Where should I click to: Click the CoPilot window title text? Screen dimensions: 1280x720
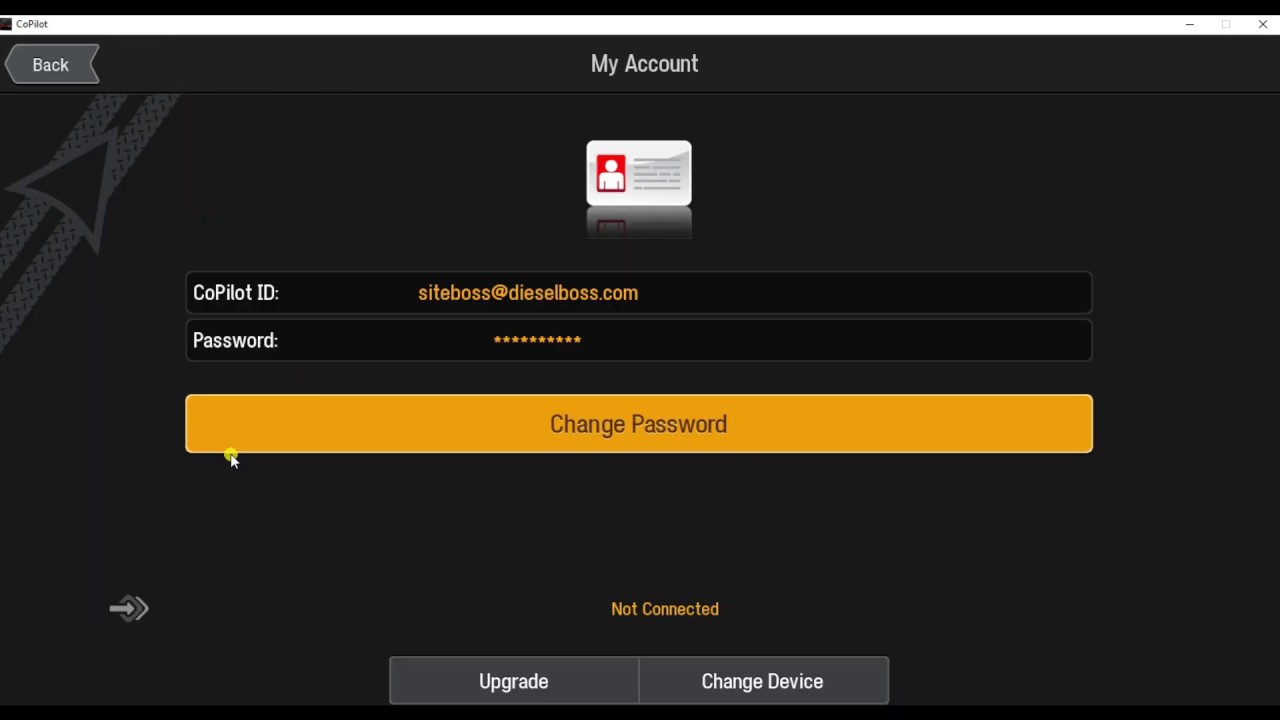tap(32, 24)
